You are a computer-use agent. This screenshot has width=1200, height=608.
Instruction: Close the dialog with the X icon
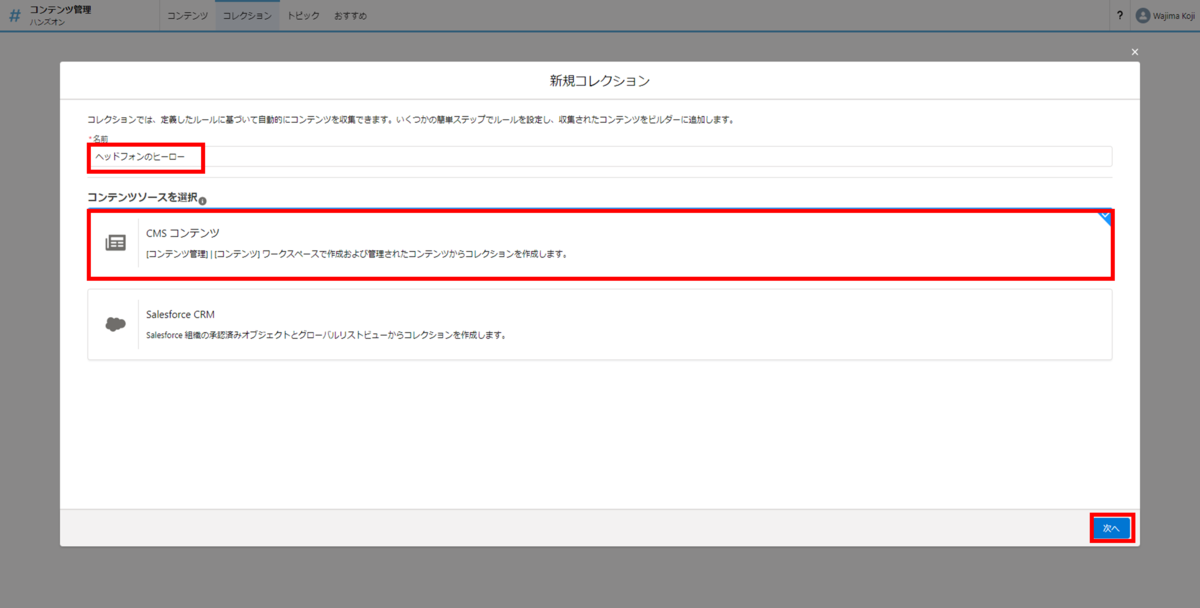click(x=1134, y=51)
